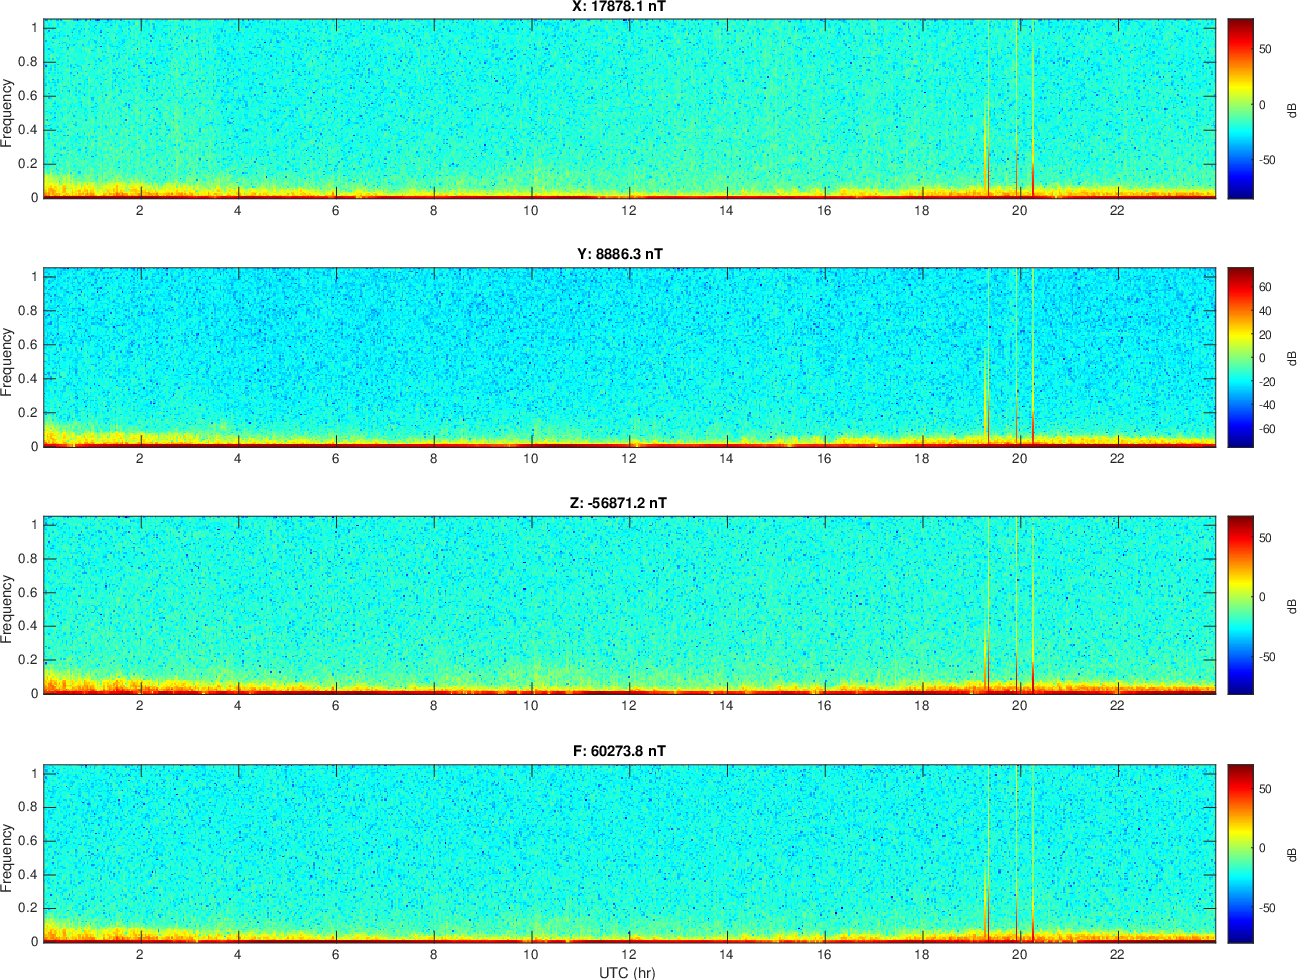Click the 60 tick on the Y colorbar
This screenshot has width=1297, height=980.
pos(1265,287)
